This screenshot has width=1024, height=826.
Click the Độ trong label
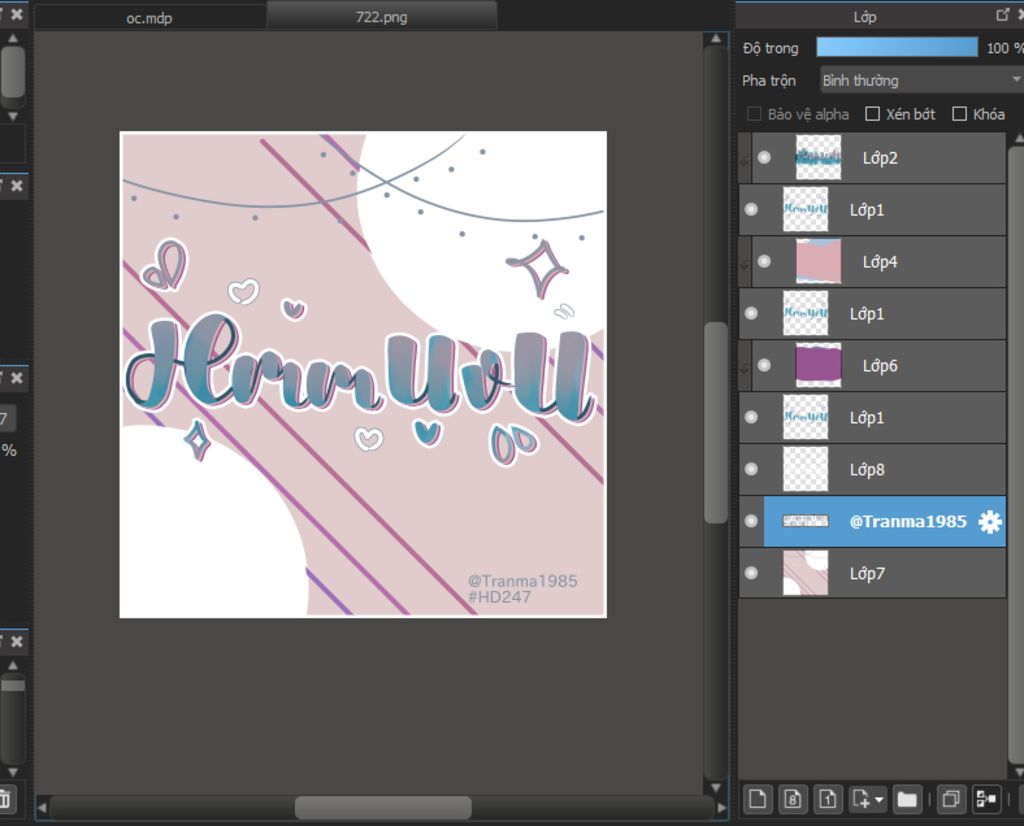771,48
